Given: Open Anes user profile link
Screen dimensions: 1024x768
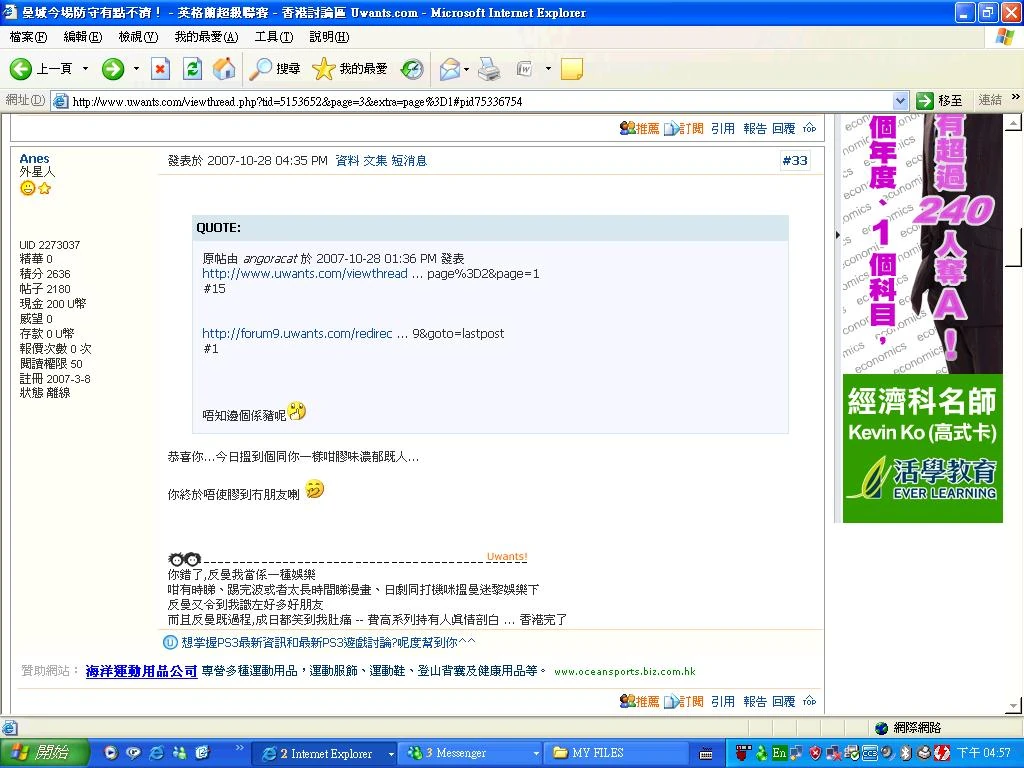Looking at the screenshot, I should 34,159.
